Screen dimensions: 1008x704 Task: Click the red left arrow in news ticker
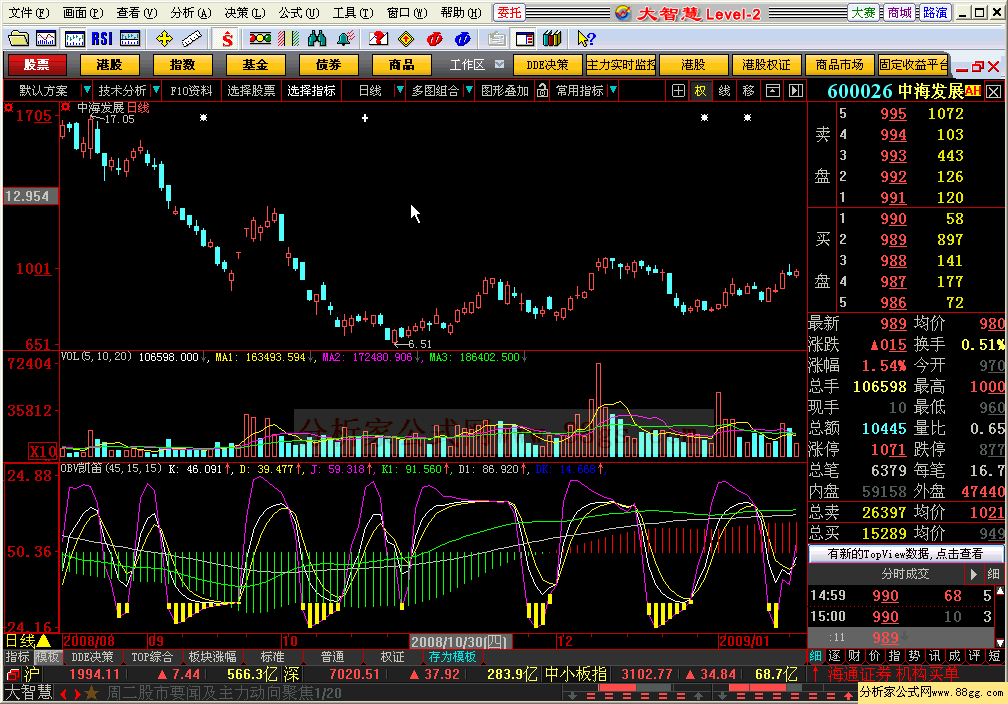pos(64,694)
